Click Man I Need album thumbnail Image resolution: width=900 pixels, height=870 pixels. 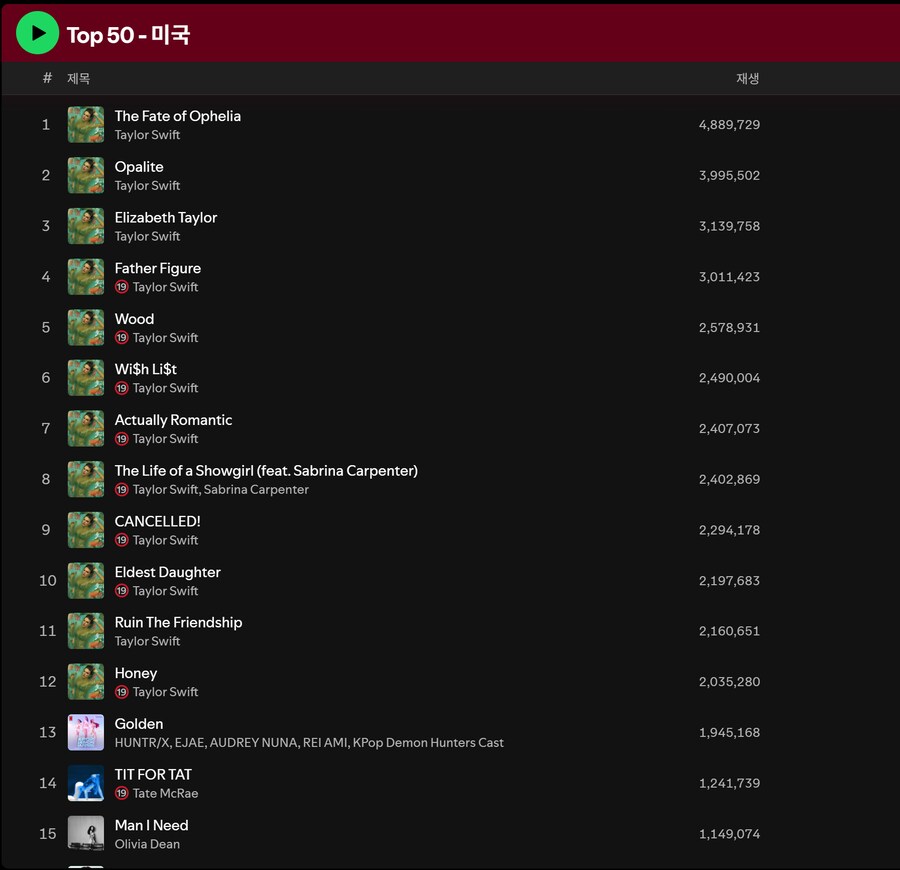86,834
